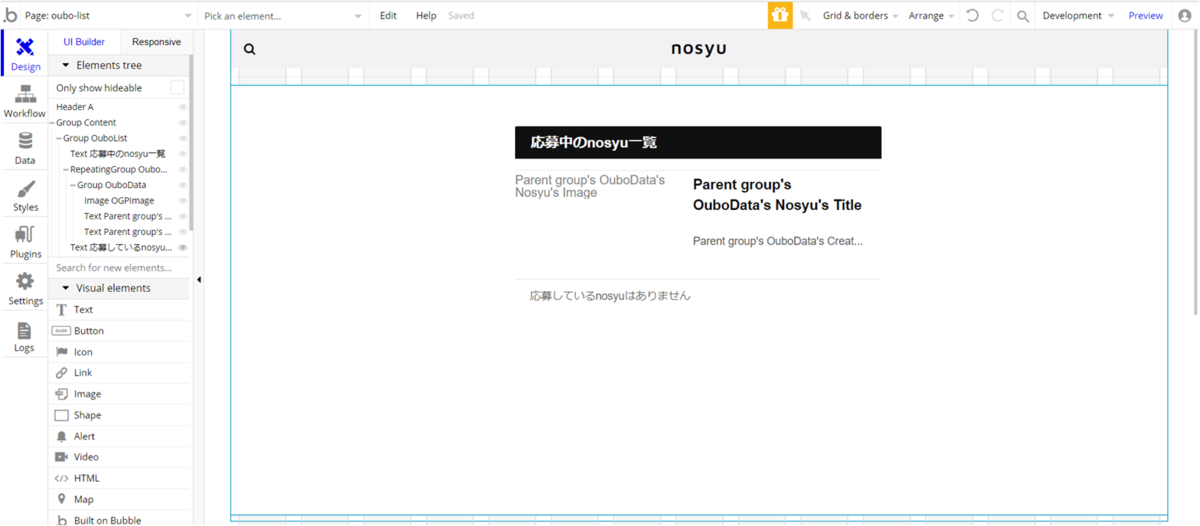1200x526 pixels.
Task: Select Image OGPImage in the elements tree
Action: coord(119,201)
